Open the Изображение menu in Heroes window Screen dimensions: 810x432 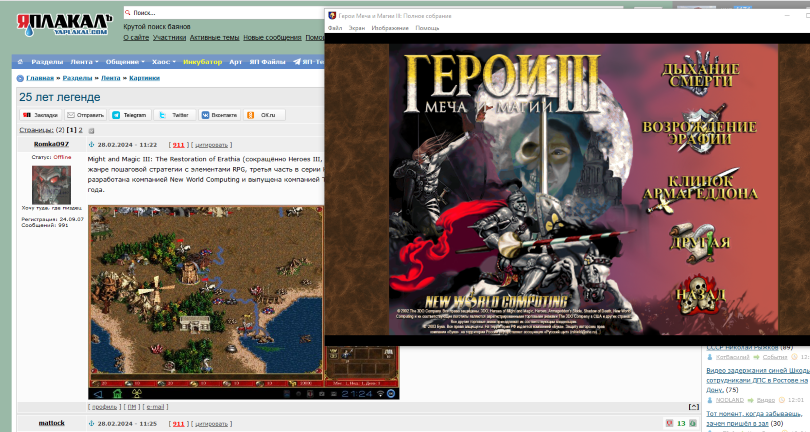pyautogui.click(x=390, y=28)
